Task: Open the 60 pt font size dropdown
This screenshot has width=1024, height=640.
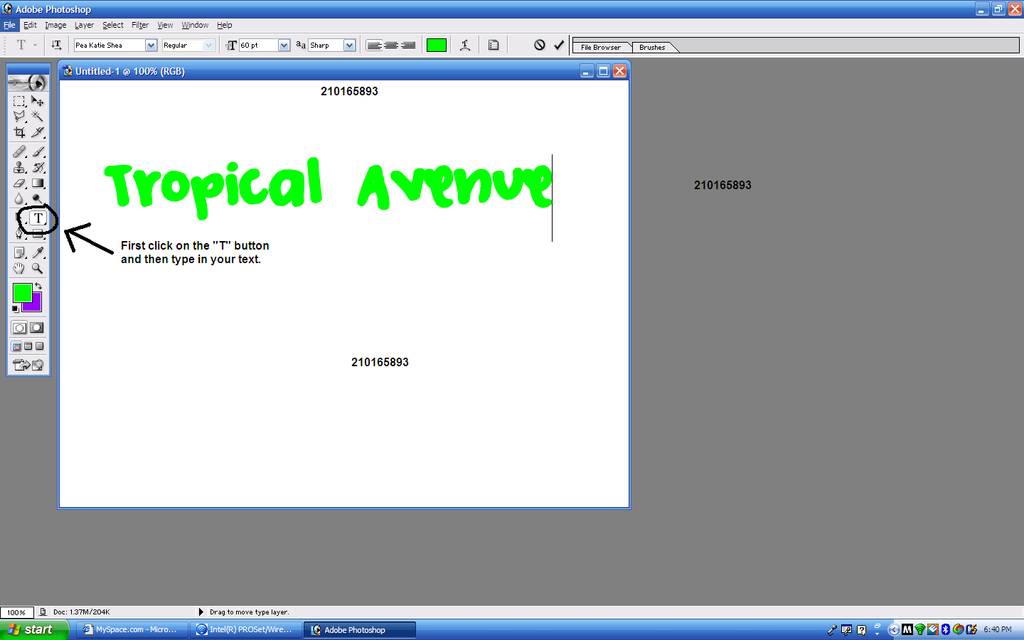Action: tap(284, 45)
